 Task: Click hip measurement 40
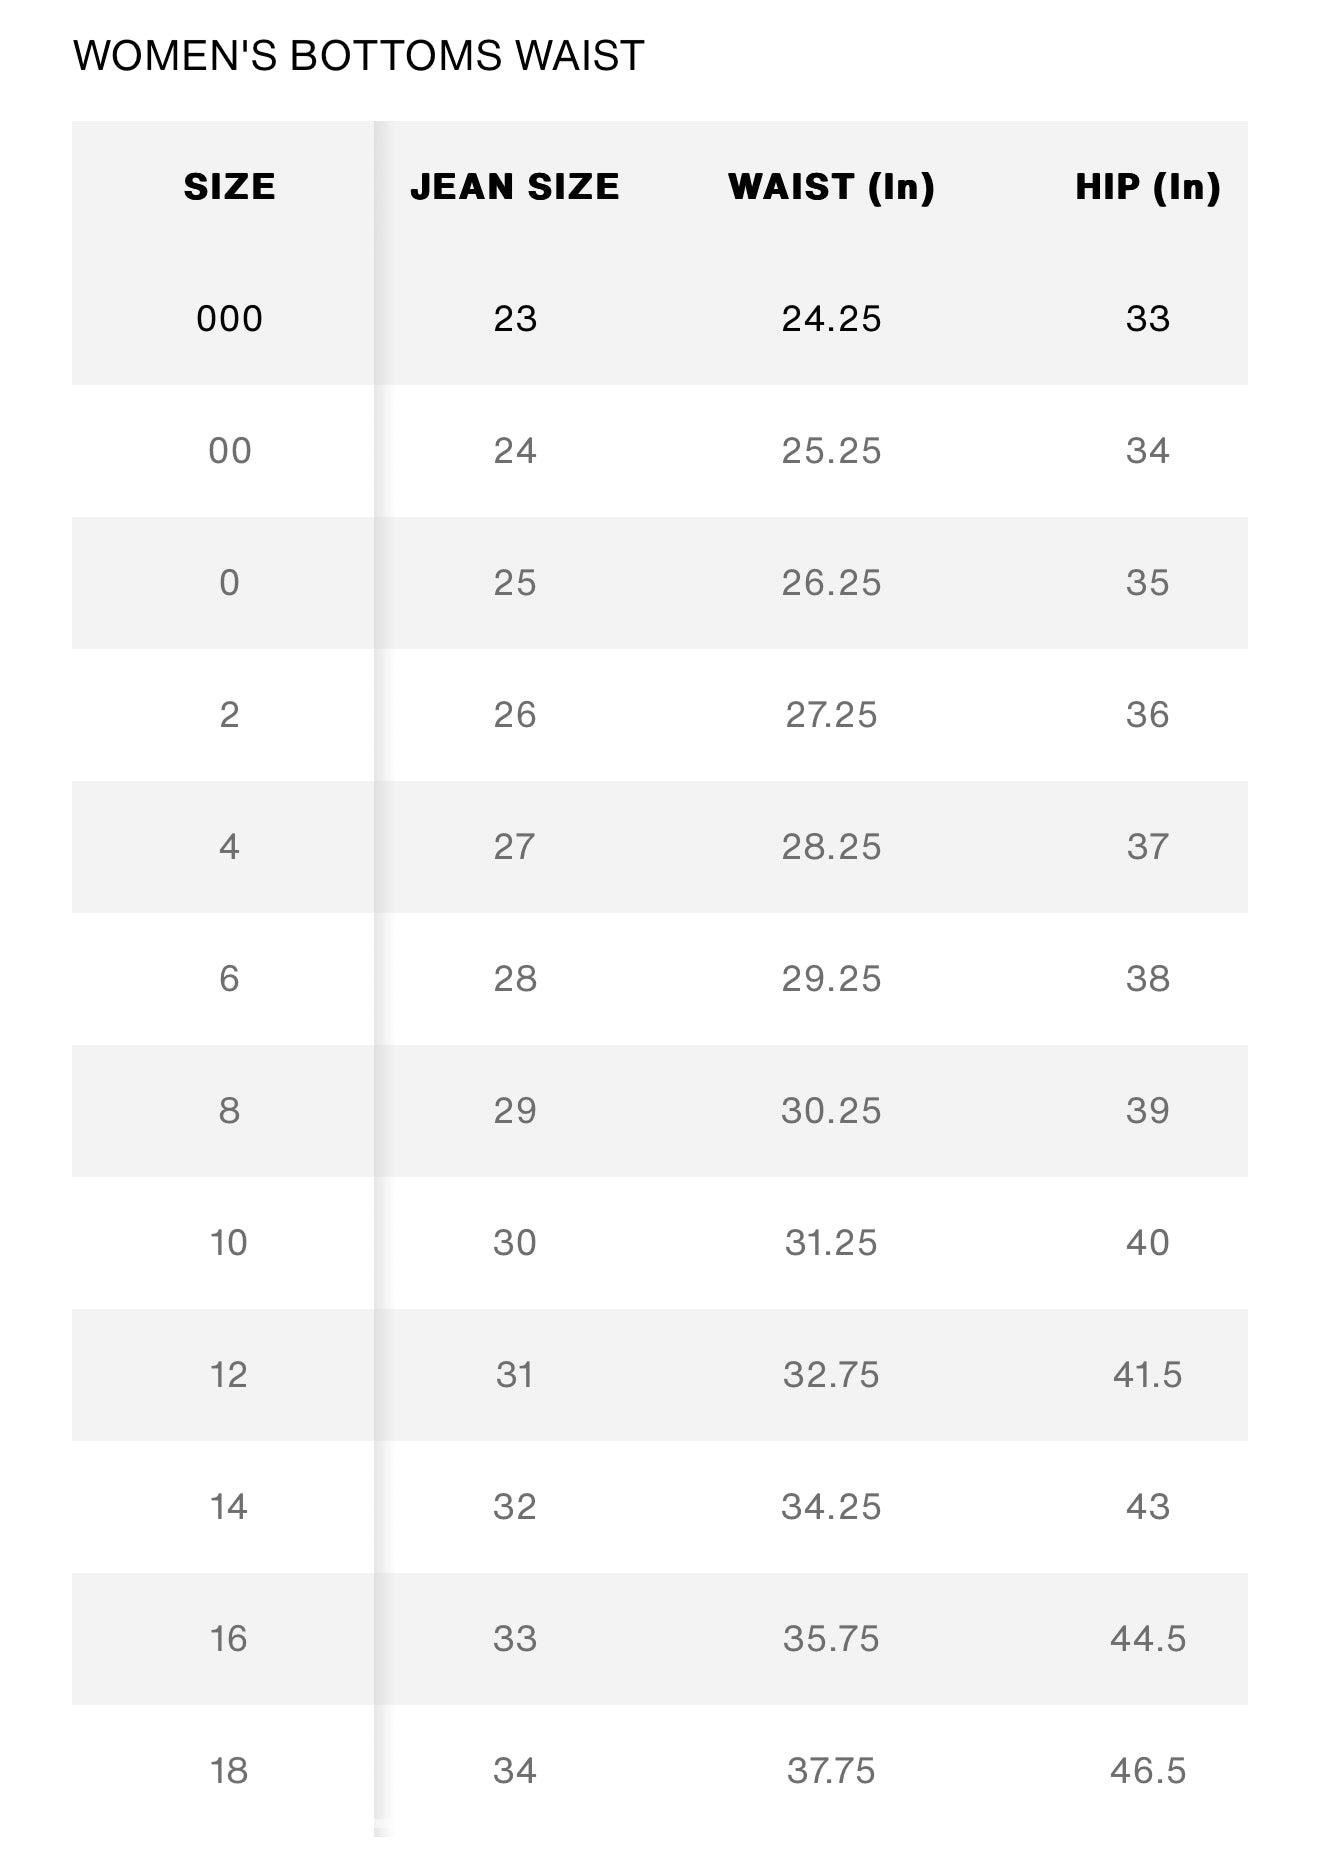pyautogui.click(x=1148, y=1243)
